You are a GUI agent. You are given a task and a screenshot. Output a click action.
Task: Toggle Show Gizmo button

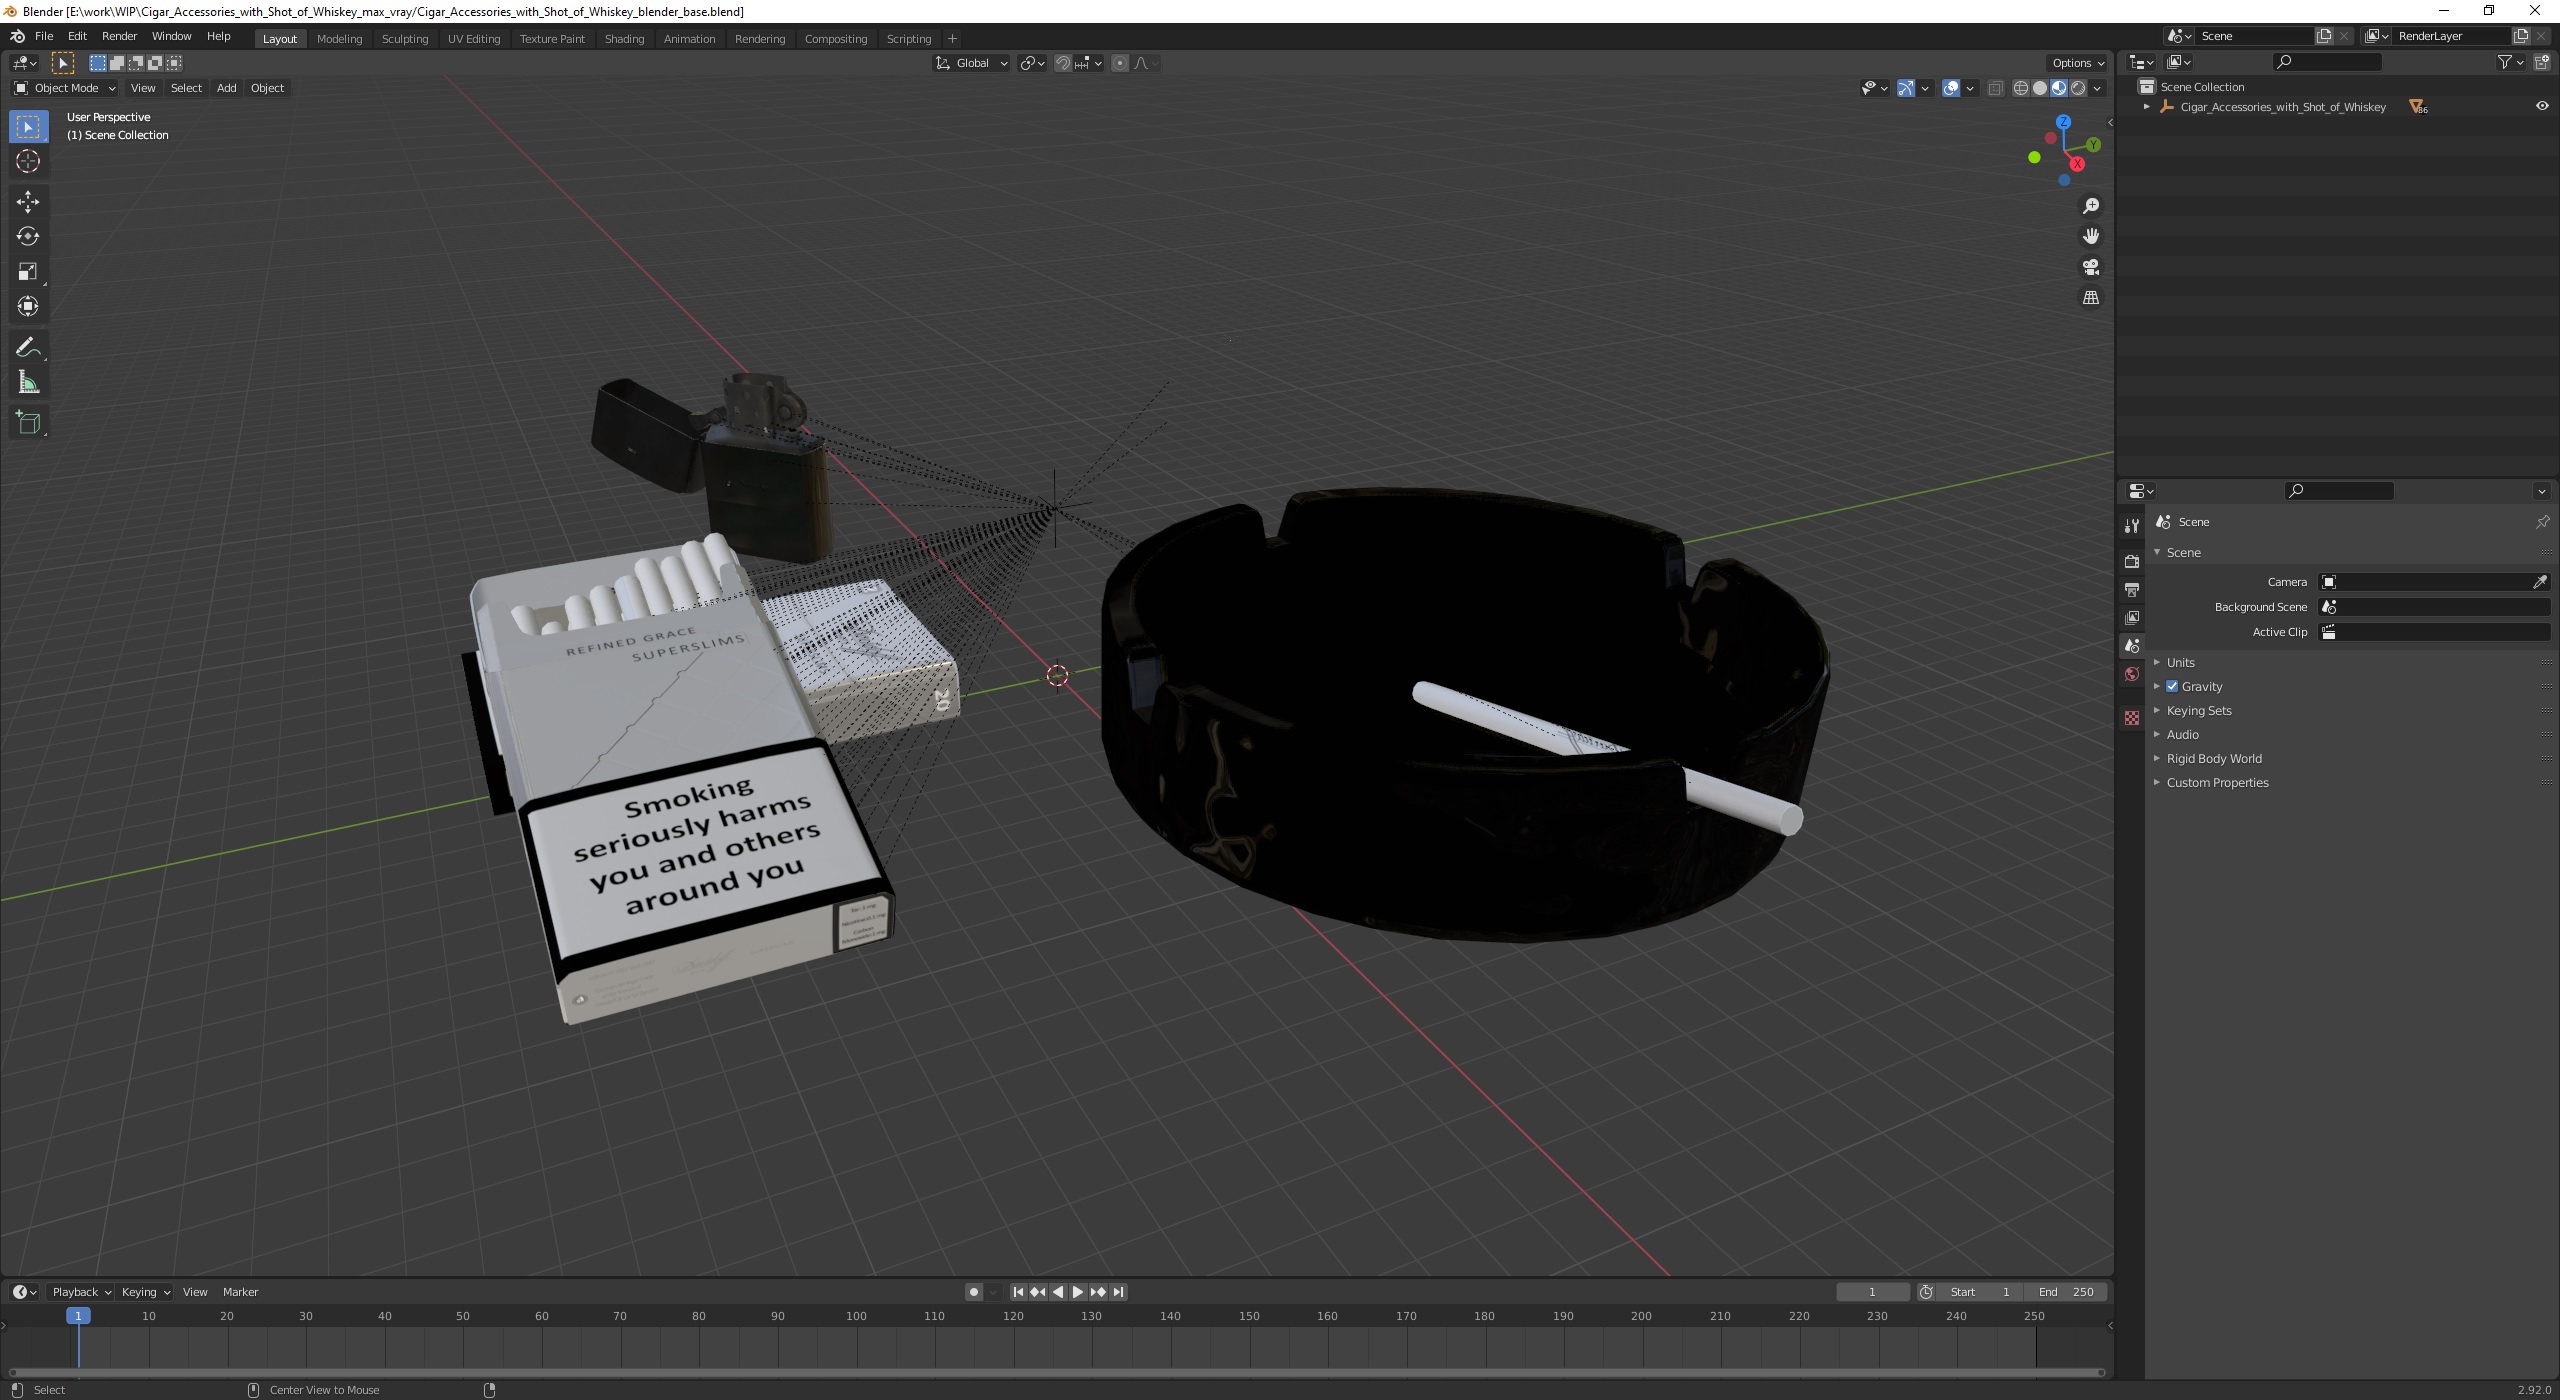[x=1906, y=88]
